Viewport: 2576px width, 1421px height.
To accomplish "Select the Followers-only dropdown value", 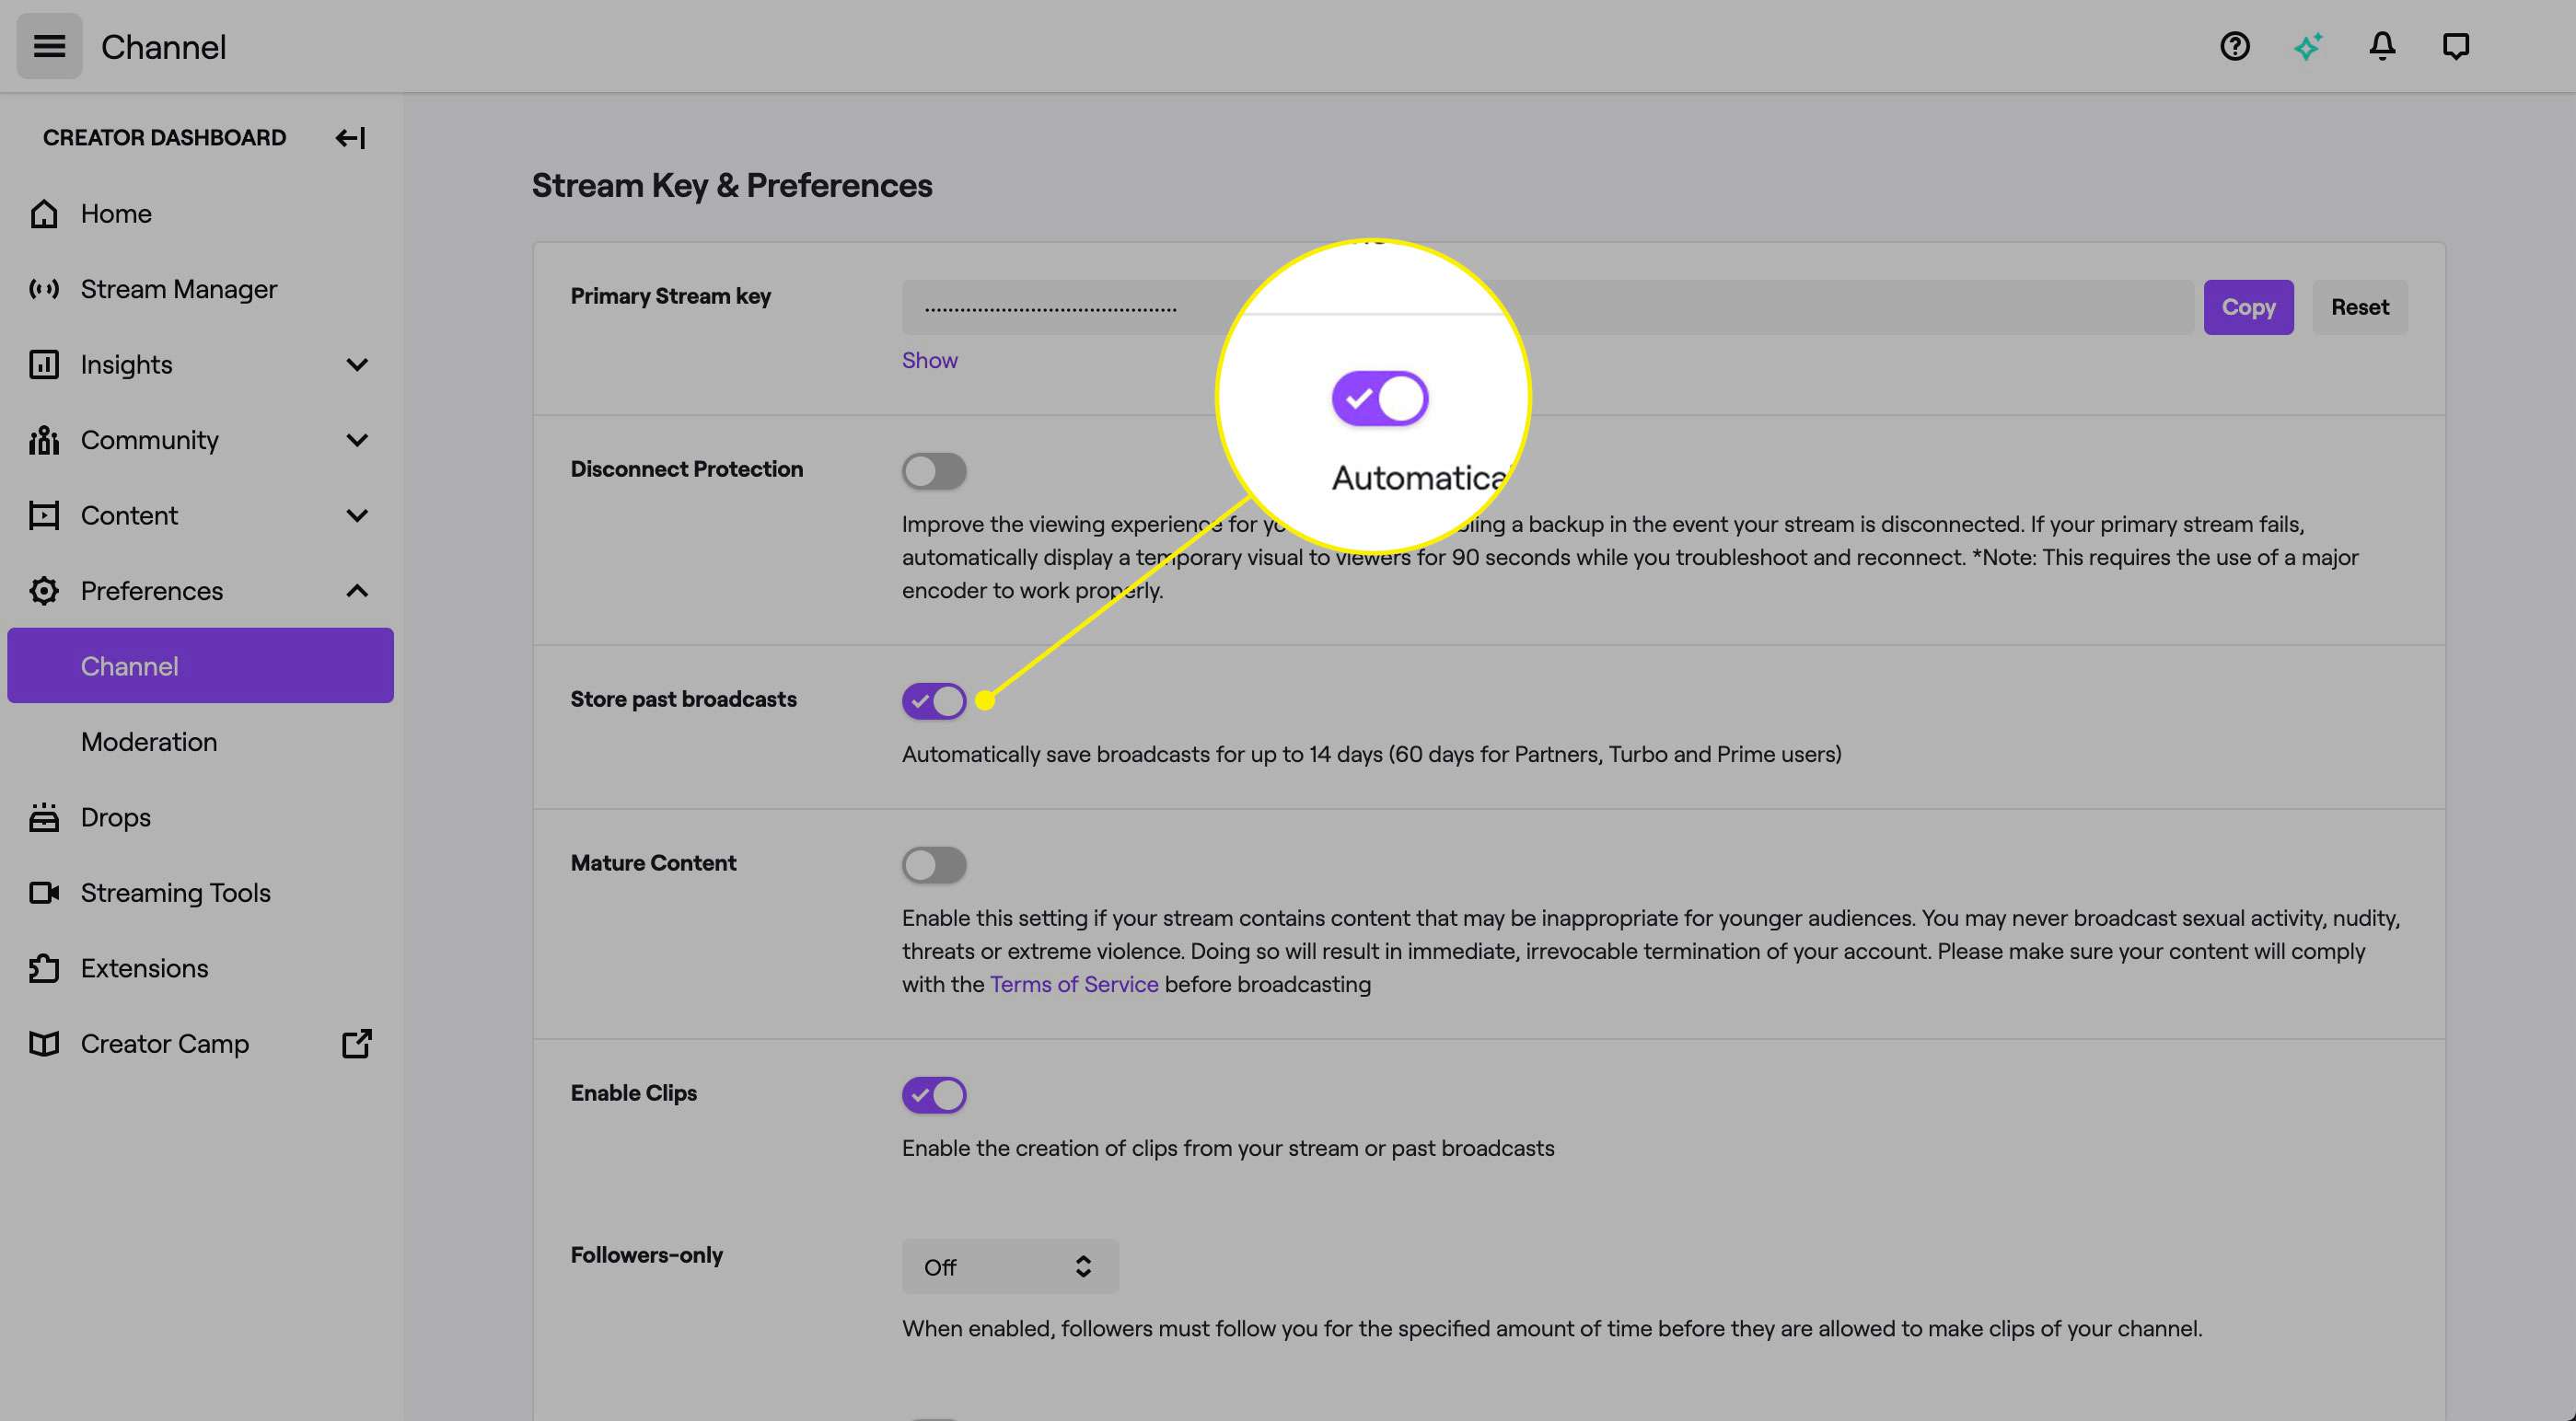I will 1006,1264.
